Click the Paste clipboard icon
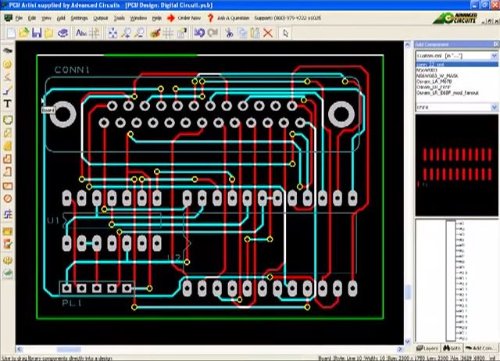Image resolution: width=500 pixels, height=361 pixels. 255,33
